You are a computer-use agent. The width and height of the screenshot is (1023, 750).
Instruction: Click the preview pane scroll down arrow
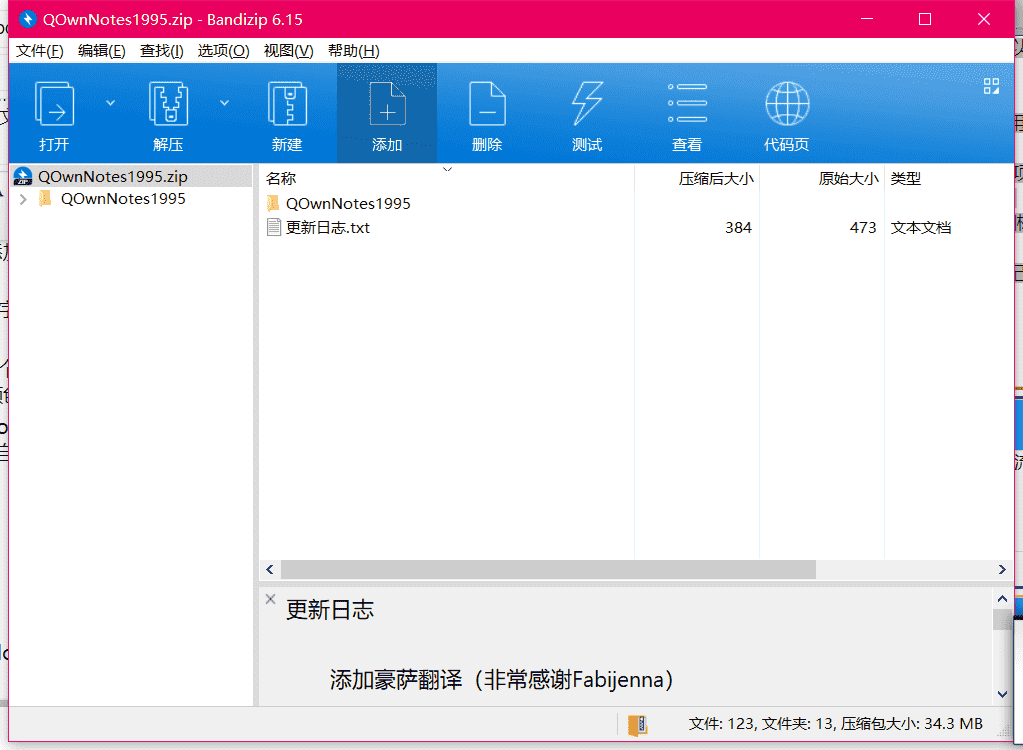coord(1002,695)
